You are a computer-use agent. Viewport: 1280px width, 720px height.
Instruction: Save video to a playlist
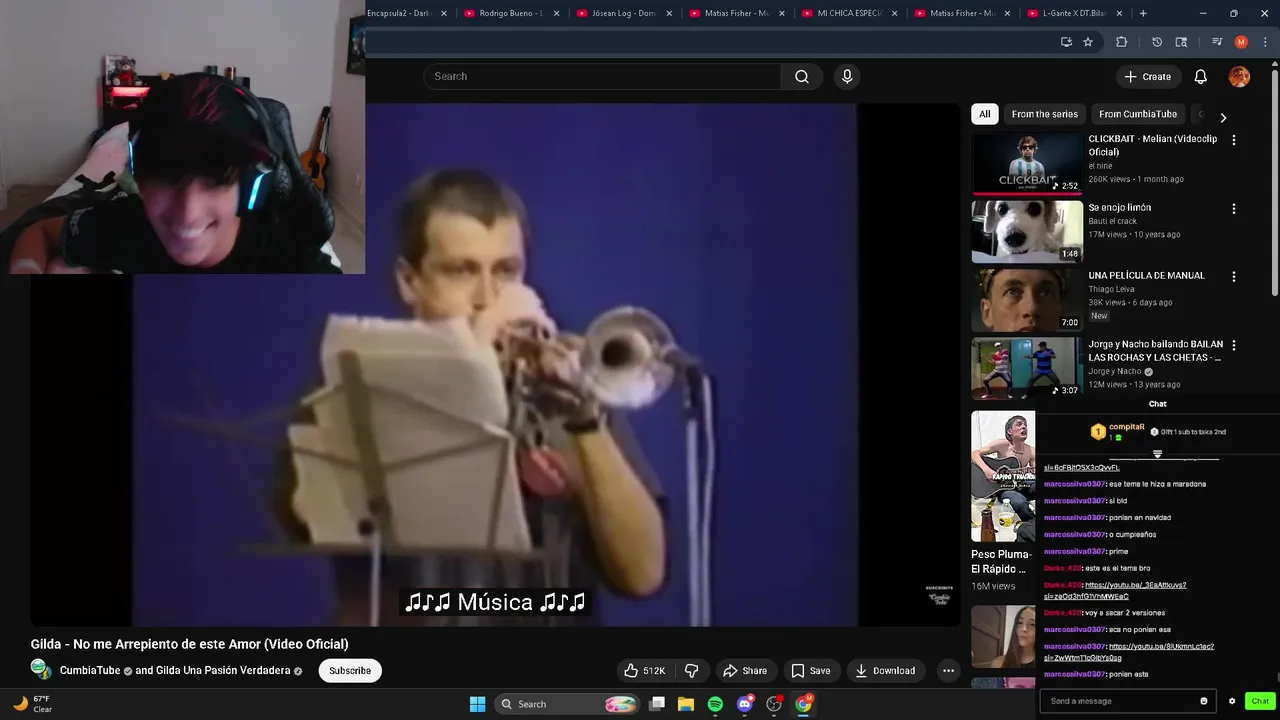click(811, 671)
